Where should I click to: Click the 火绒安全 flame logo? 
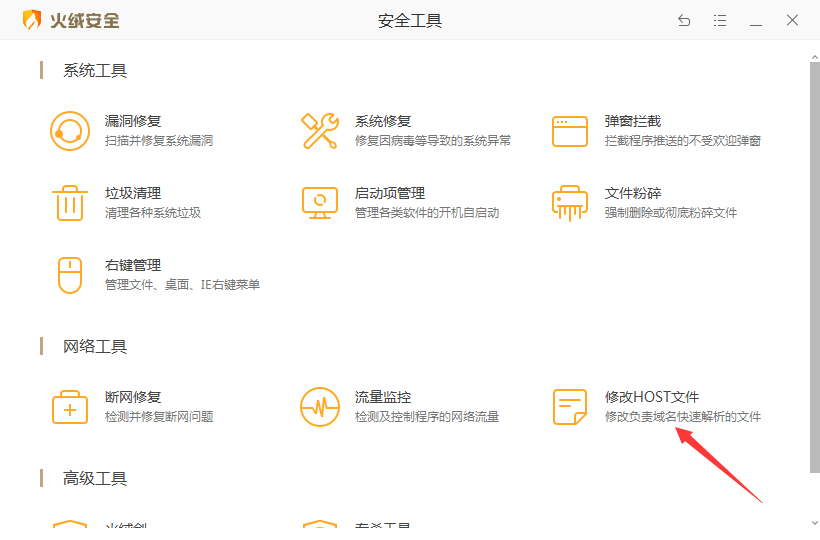click(x=32, y=20)
